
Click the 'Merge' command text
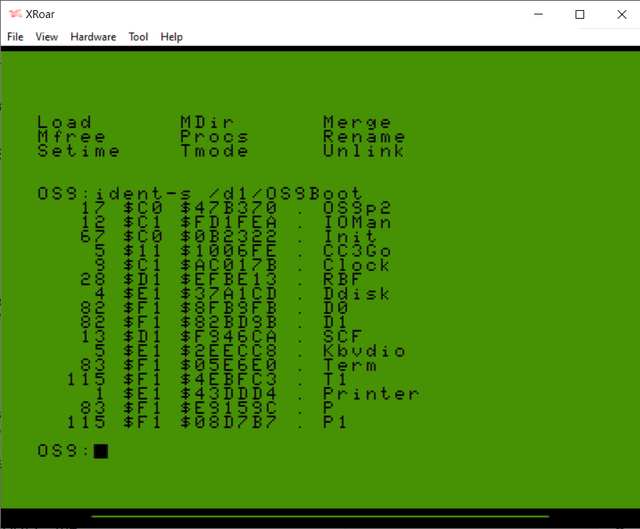pos(357,122)
